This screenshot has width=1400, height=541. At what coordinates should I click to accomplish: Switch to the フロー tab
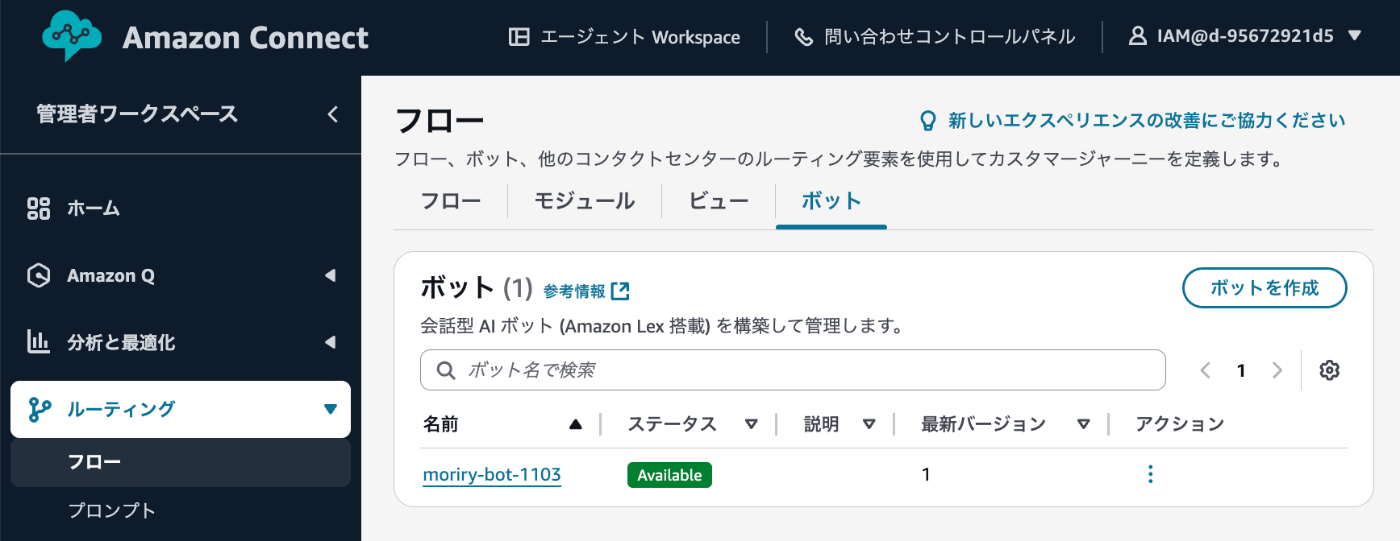[x=450, y=201]
